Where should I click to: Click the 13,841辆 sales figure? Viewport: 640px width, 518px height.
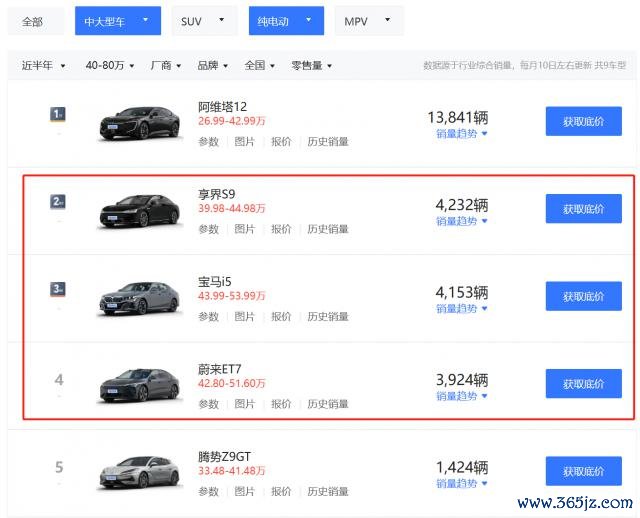(x=458, y=118)
